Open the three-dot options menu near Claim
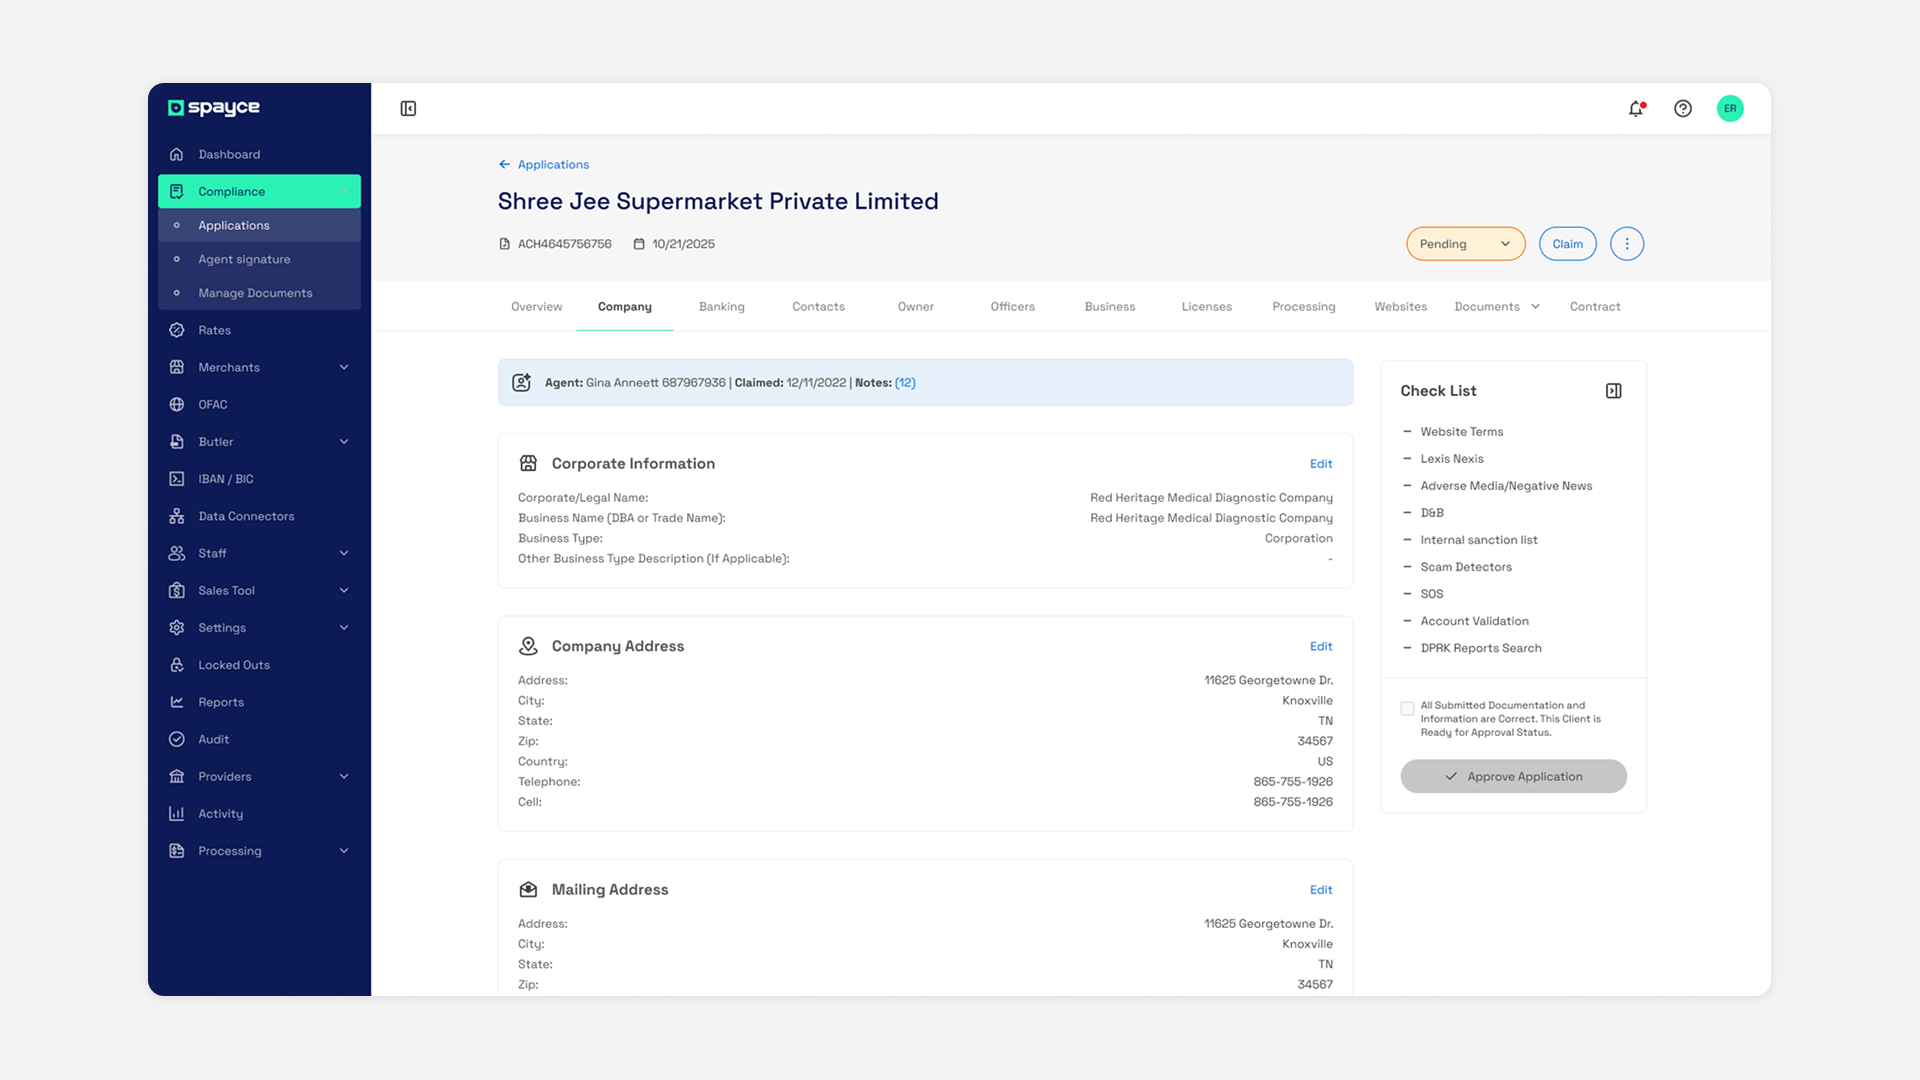The height and width of the screenshot is (1080, 1920). click(1627, 243)
